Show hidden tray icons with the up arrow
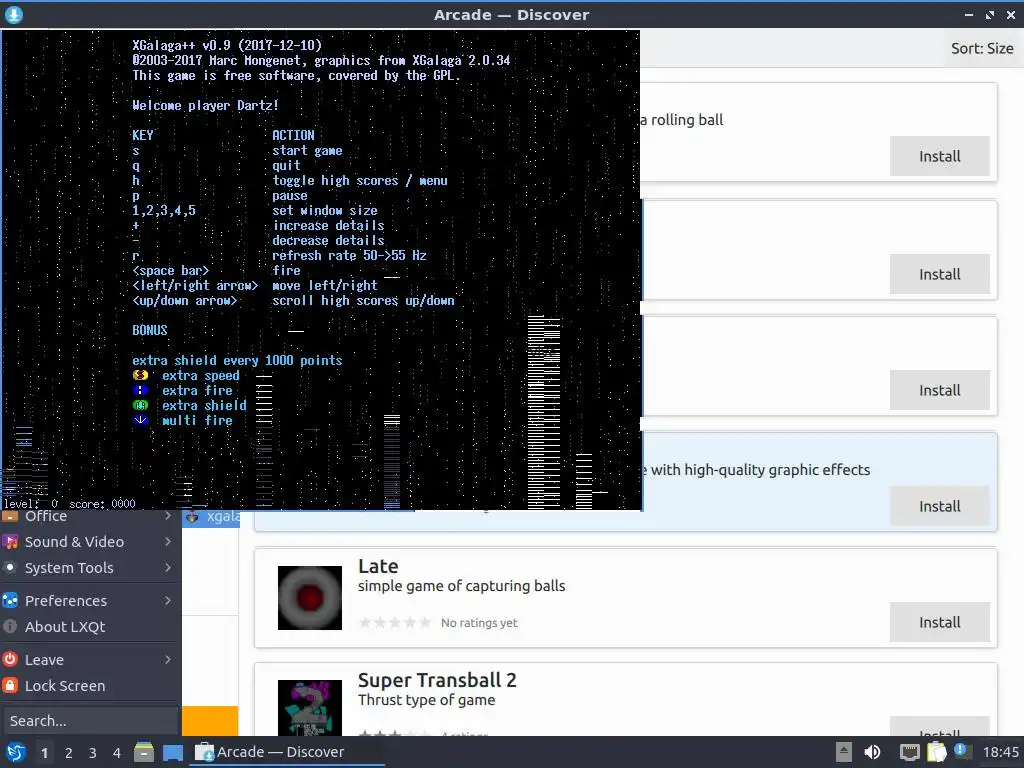 [x=844, y=752]
